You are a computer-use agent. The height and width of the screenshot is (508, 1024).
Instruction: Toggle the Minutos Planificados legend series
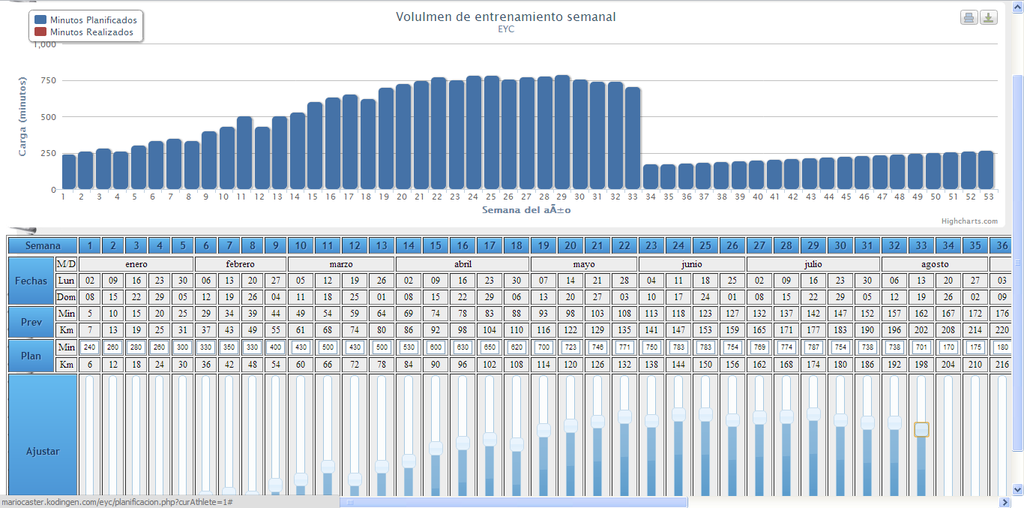click(85, 20)
